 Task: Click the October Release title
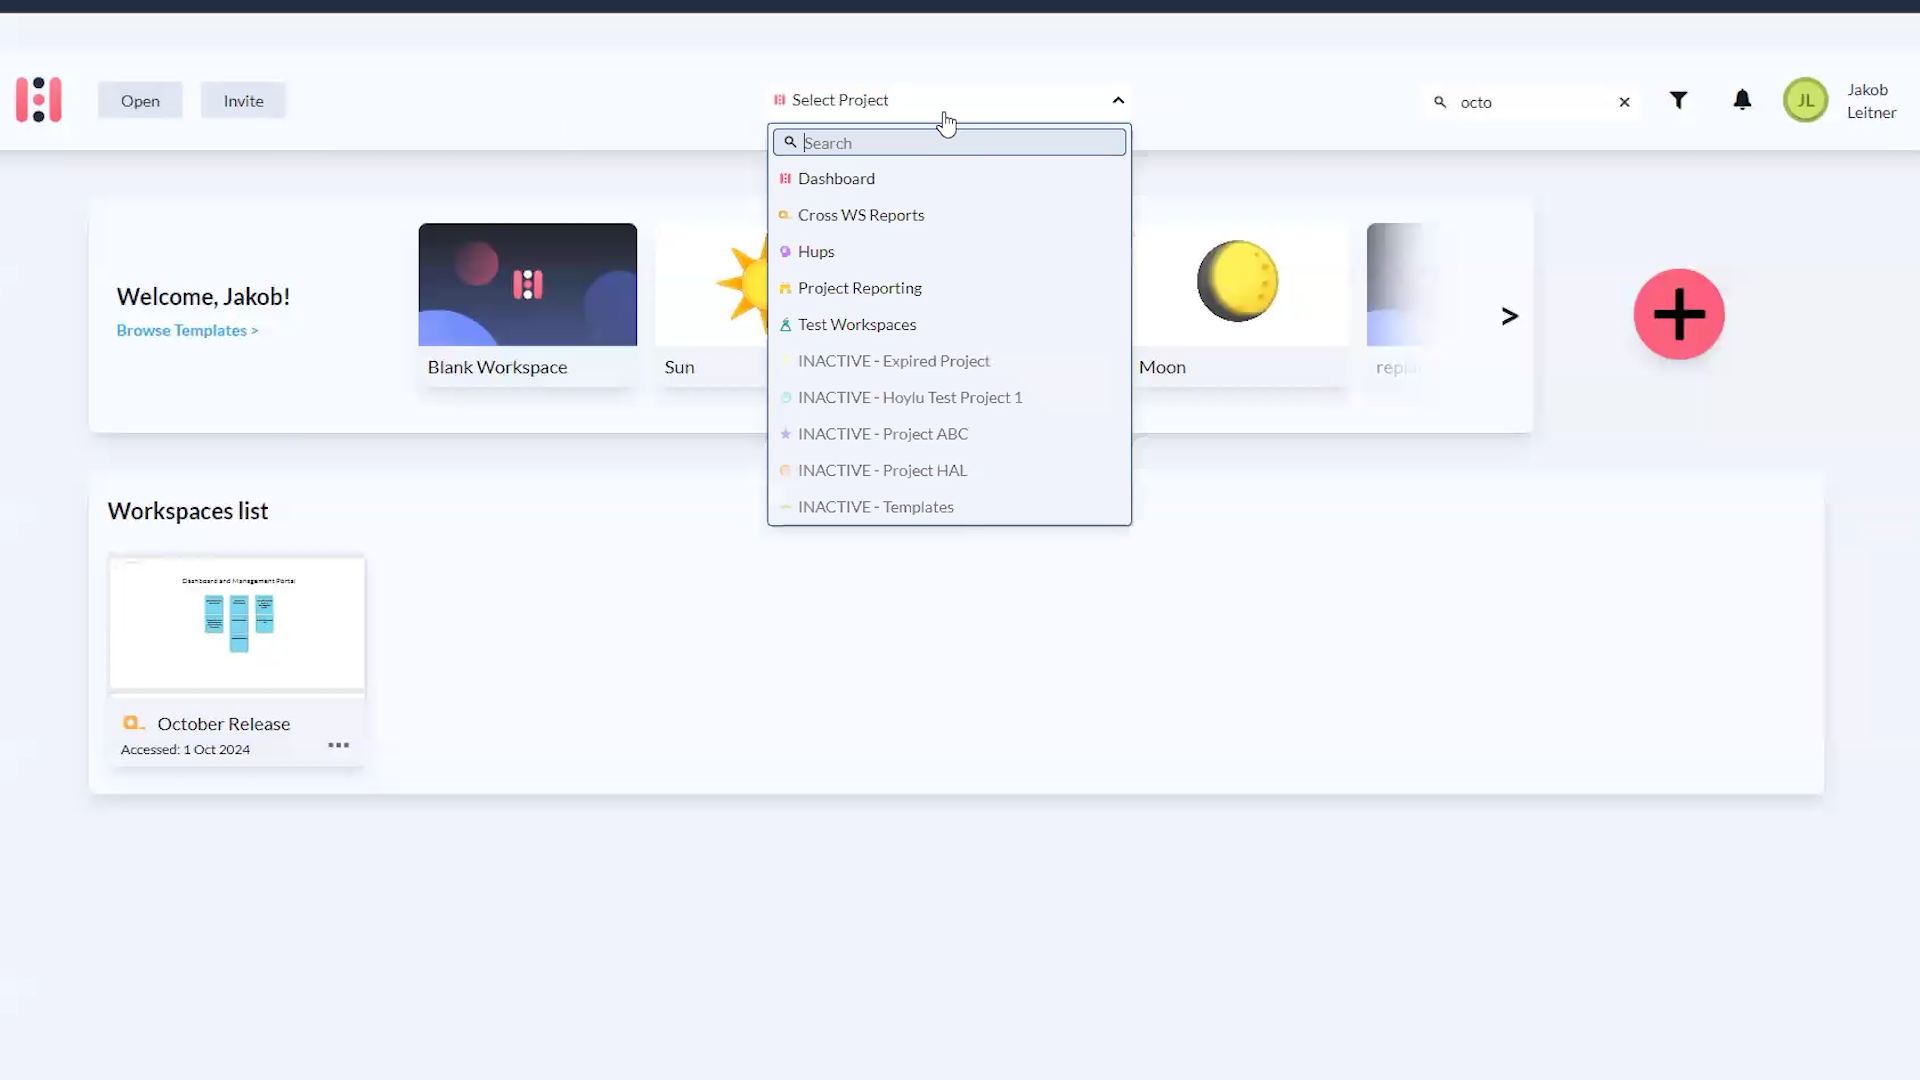point(223,723)
